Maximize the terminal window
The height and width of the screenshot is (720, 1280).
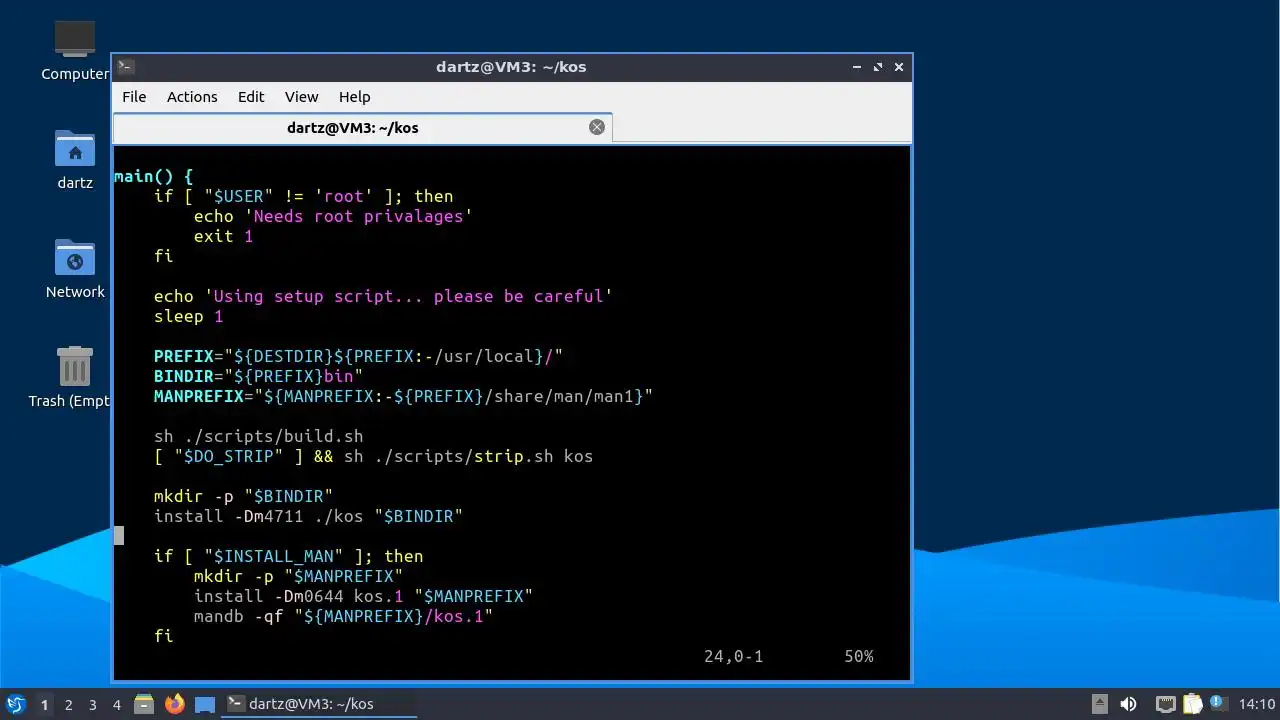pos(878,67)
